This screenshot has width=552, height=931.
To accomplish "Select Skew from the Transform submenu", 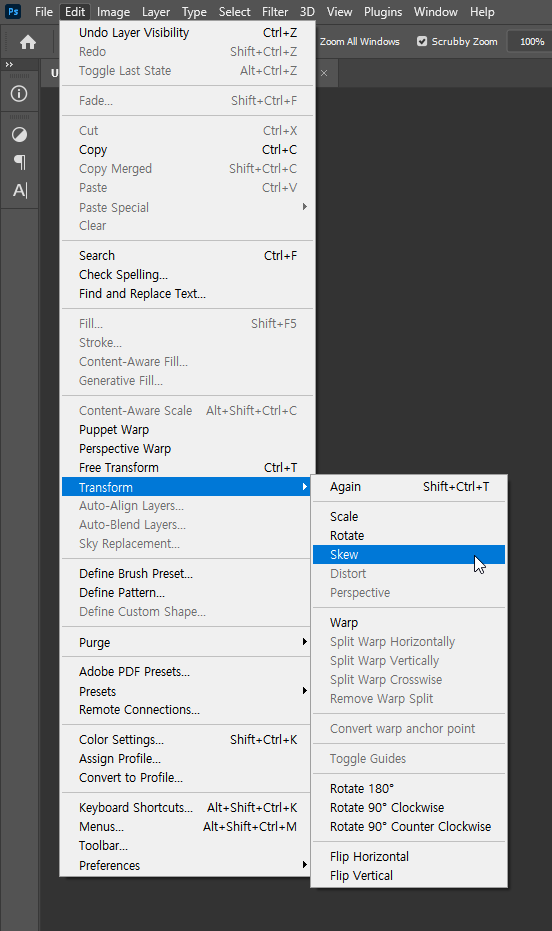I will (x=409, y=555).
